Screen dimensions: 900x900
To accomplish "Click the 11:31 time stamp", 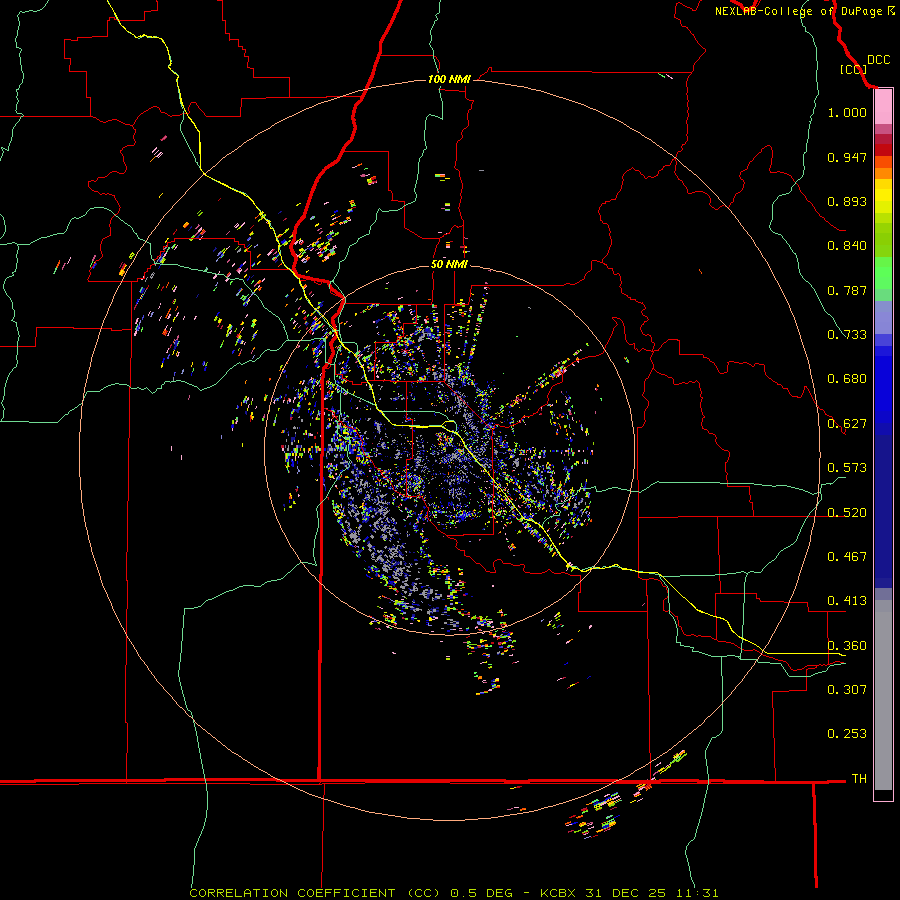I will [696, 893].
